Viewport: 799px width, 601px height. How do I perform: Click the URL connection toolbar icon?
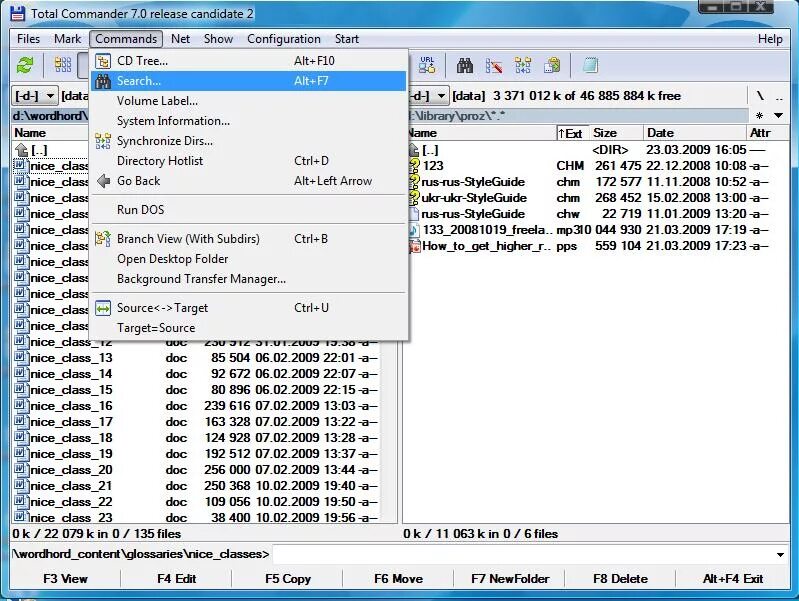coord(427,65)
